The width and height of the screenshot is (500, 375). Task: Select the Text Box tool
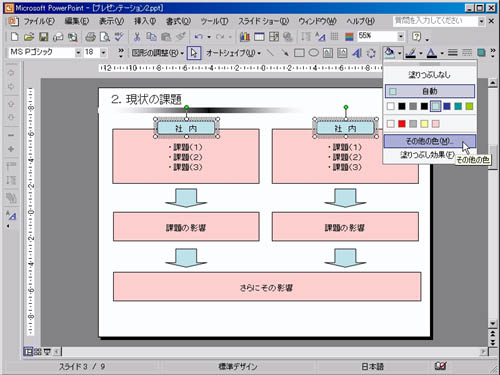[x=328, y=53]
